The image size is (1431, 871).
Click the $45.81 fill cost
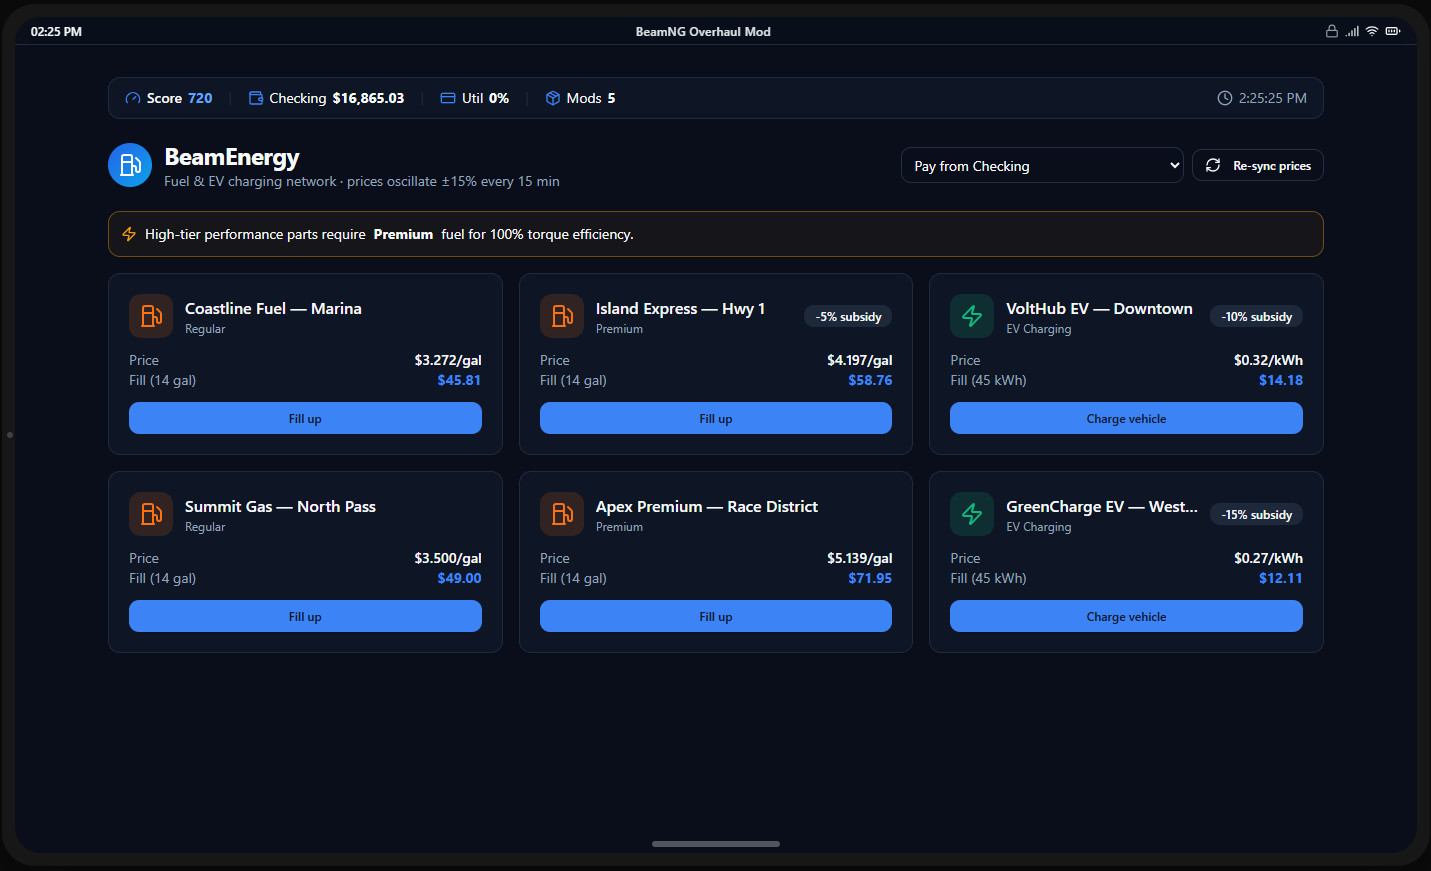[x=459, y=380]
